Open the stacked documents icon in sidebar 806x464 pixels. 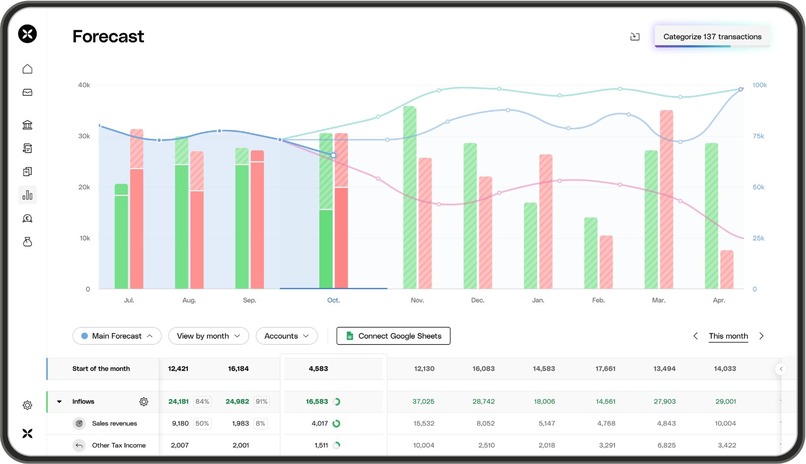pos(27,172)
